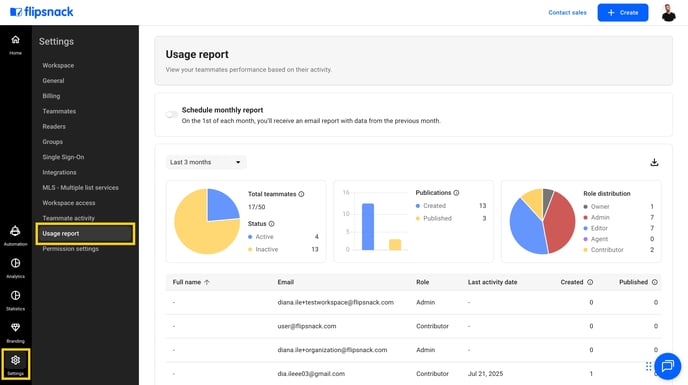Open Groups settings
The image size is (688, 385).
pyautogui.click(x=52, y=142)
